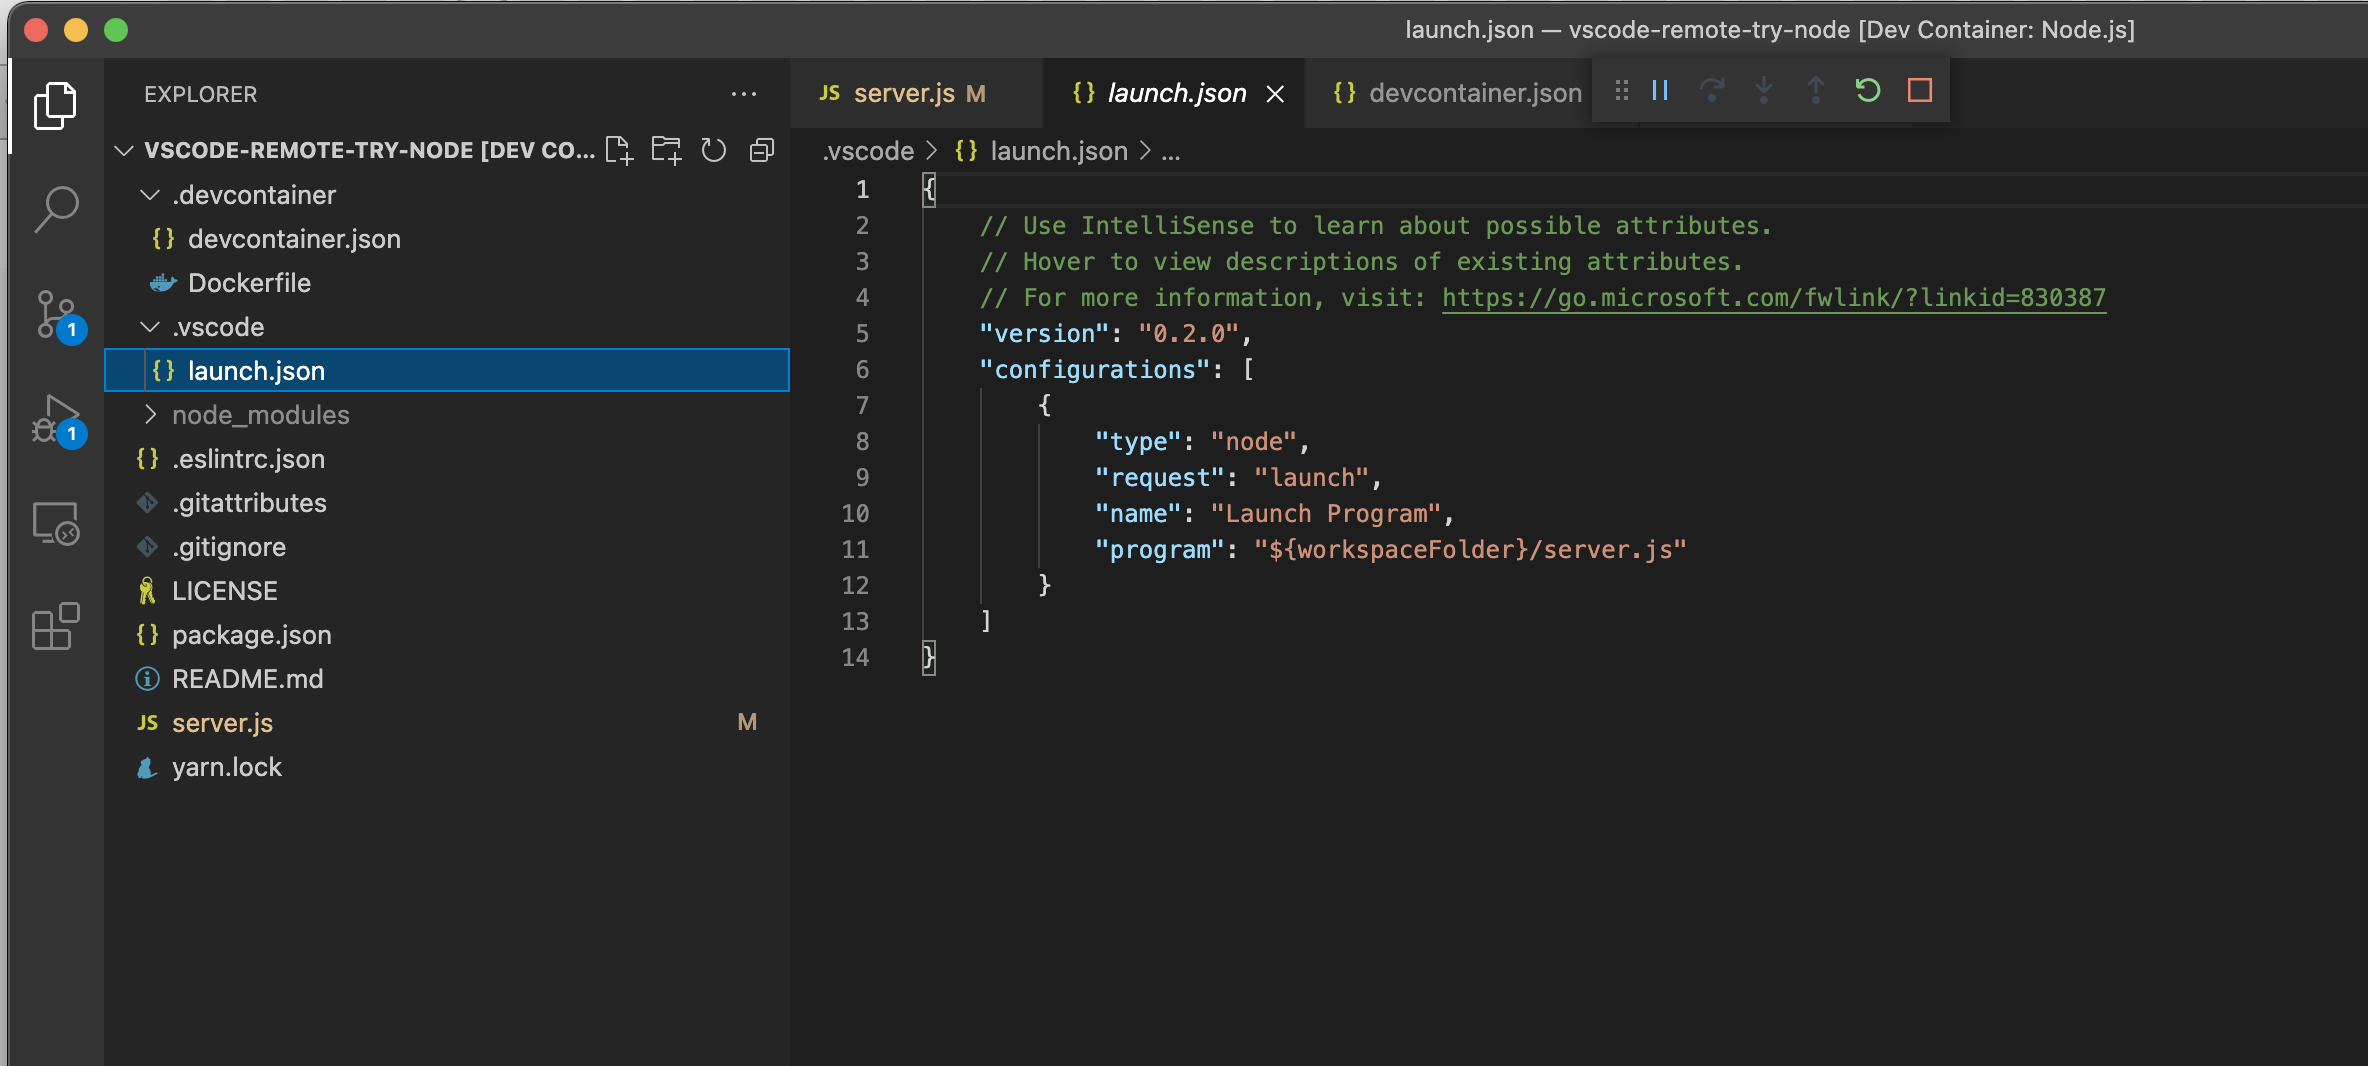Viewport: 2368px width, 1066px height.
Task: Collapse the .devcontainer folder
Action: point(150,194)
